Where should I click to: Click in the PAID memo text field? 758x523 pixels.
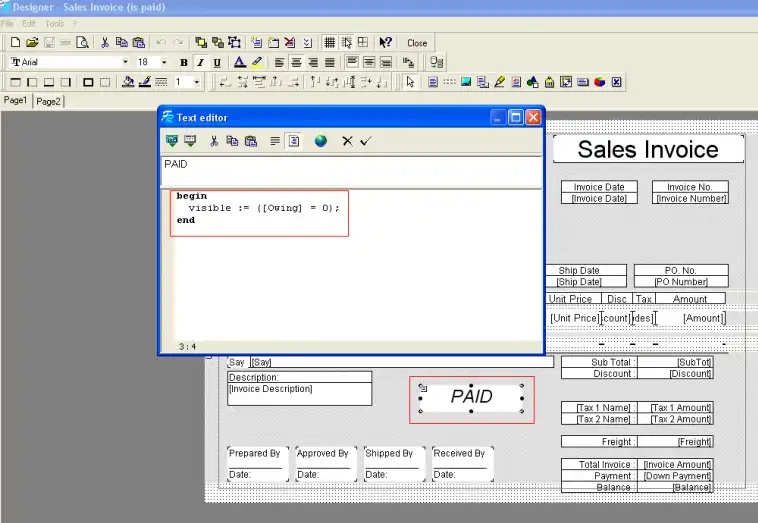[351, 172]
